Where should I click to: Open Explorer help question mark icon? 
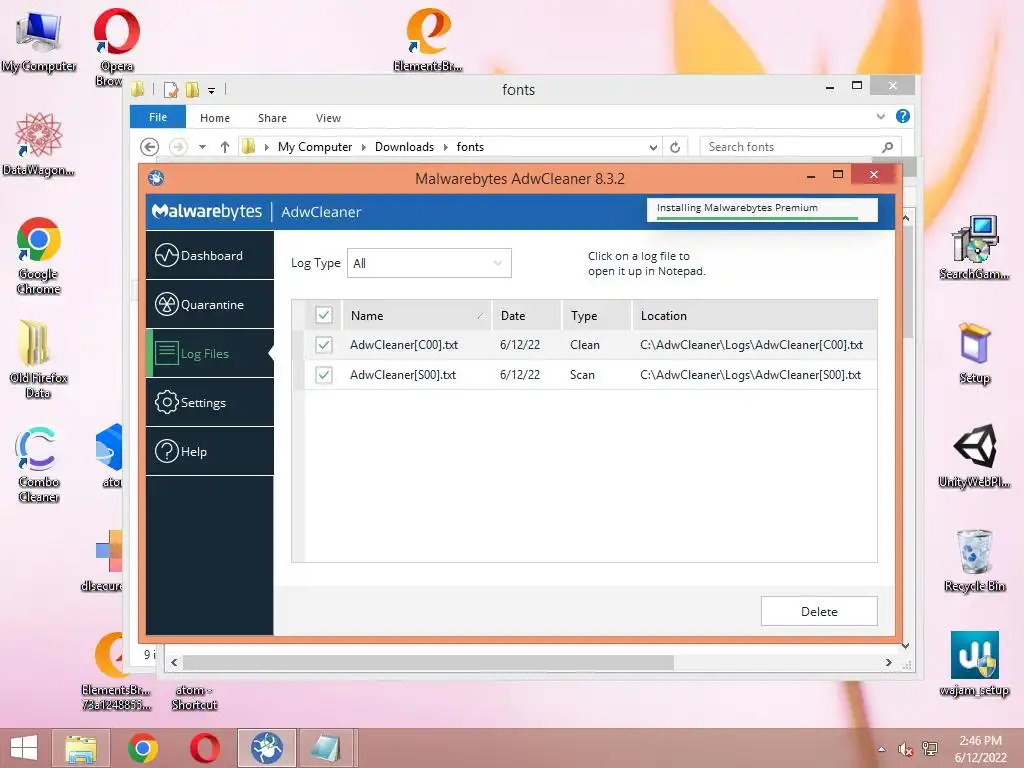[x=903, y=116]
